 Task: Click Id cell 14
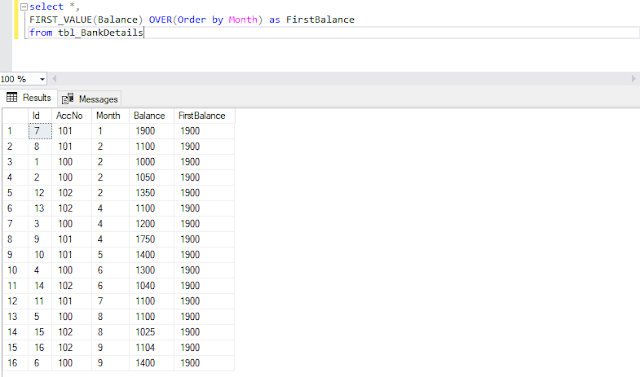[40, 286]
